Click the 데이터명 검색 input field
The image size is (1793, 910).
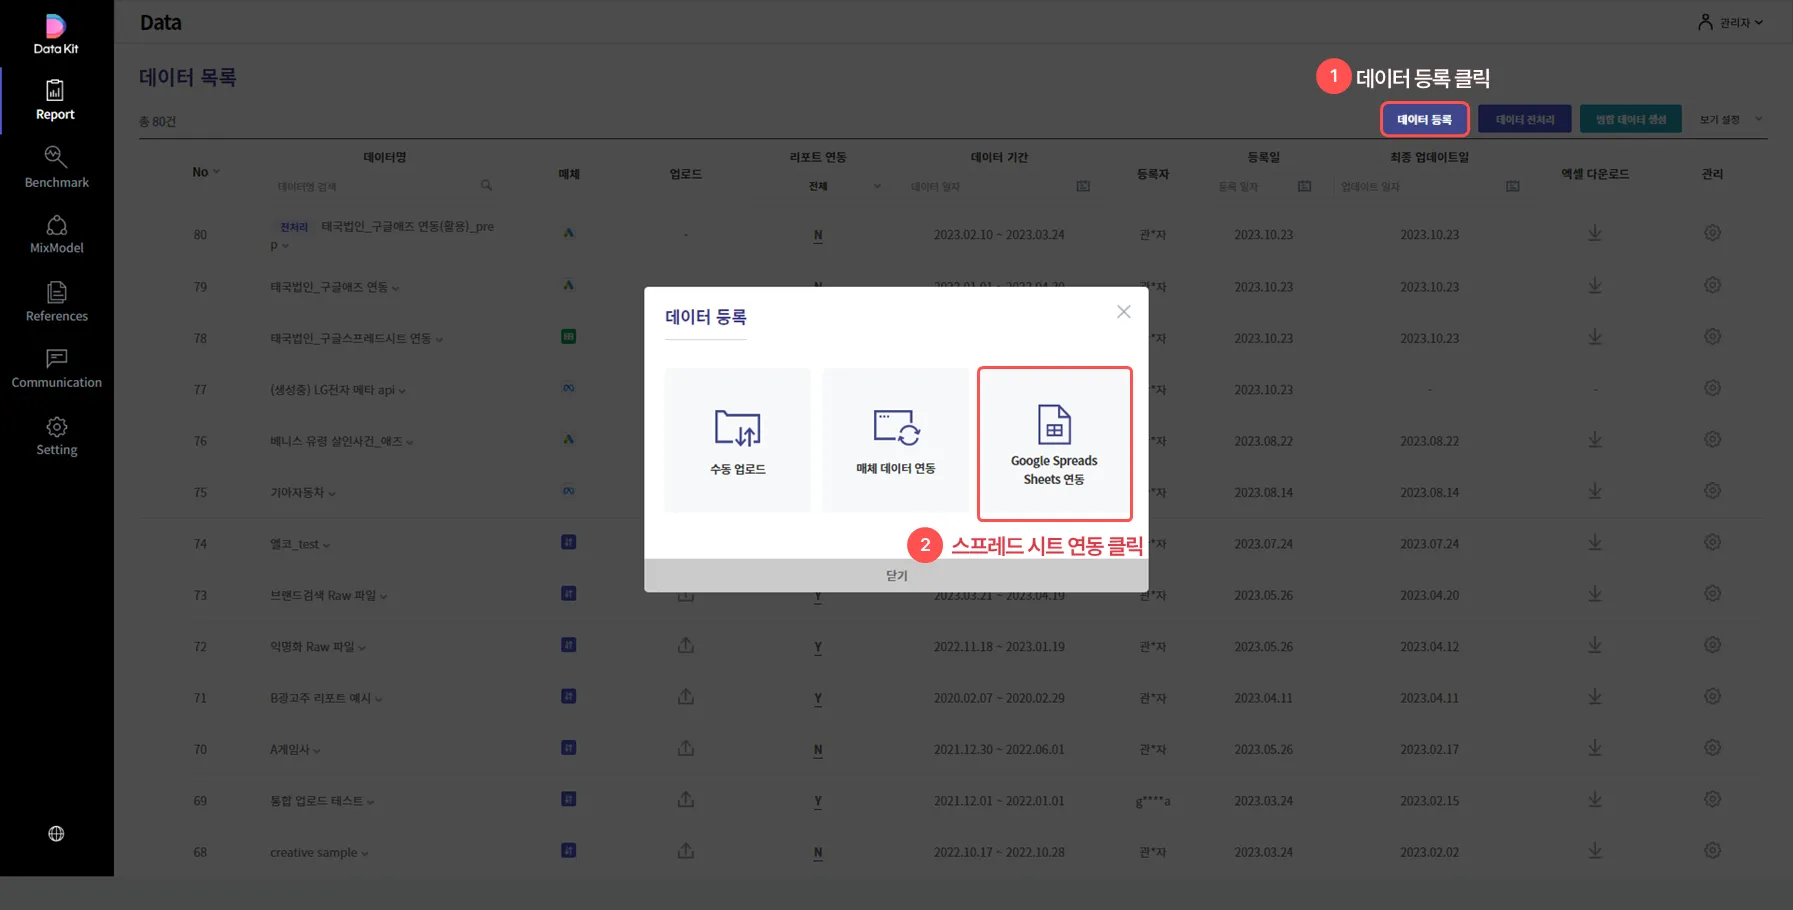point(375,187)
